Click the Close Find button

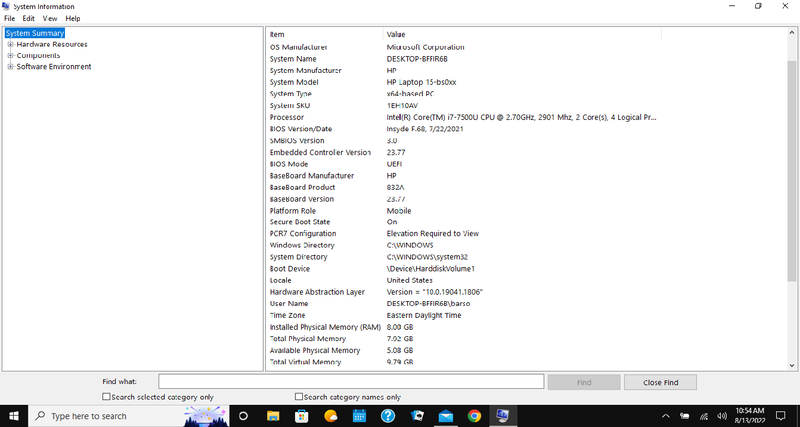pyautogui.click(x=660, y=382)
